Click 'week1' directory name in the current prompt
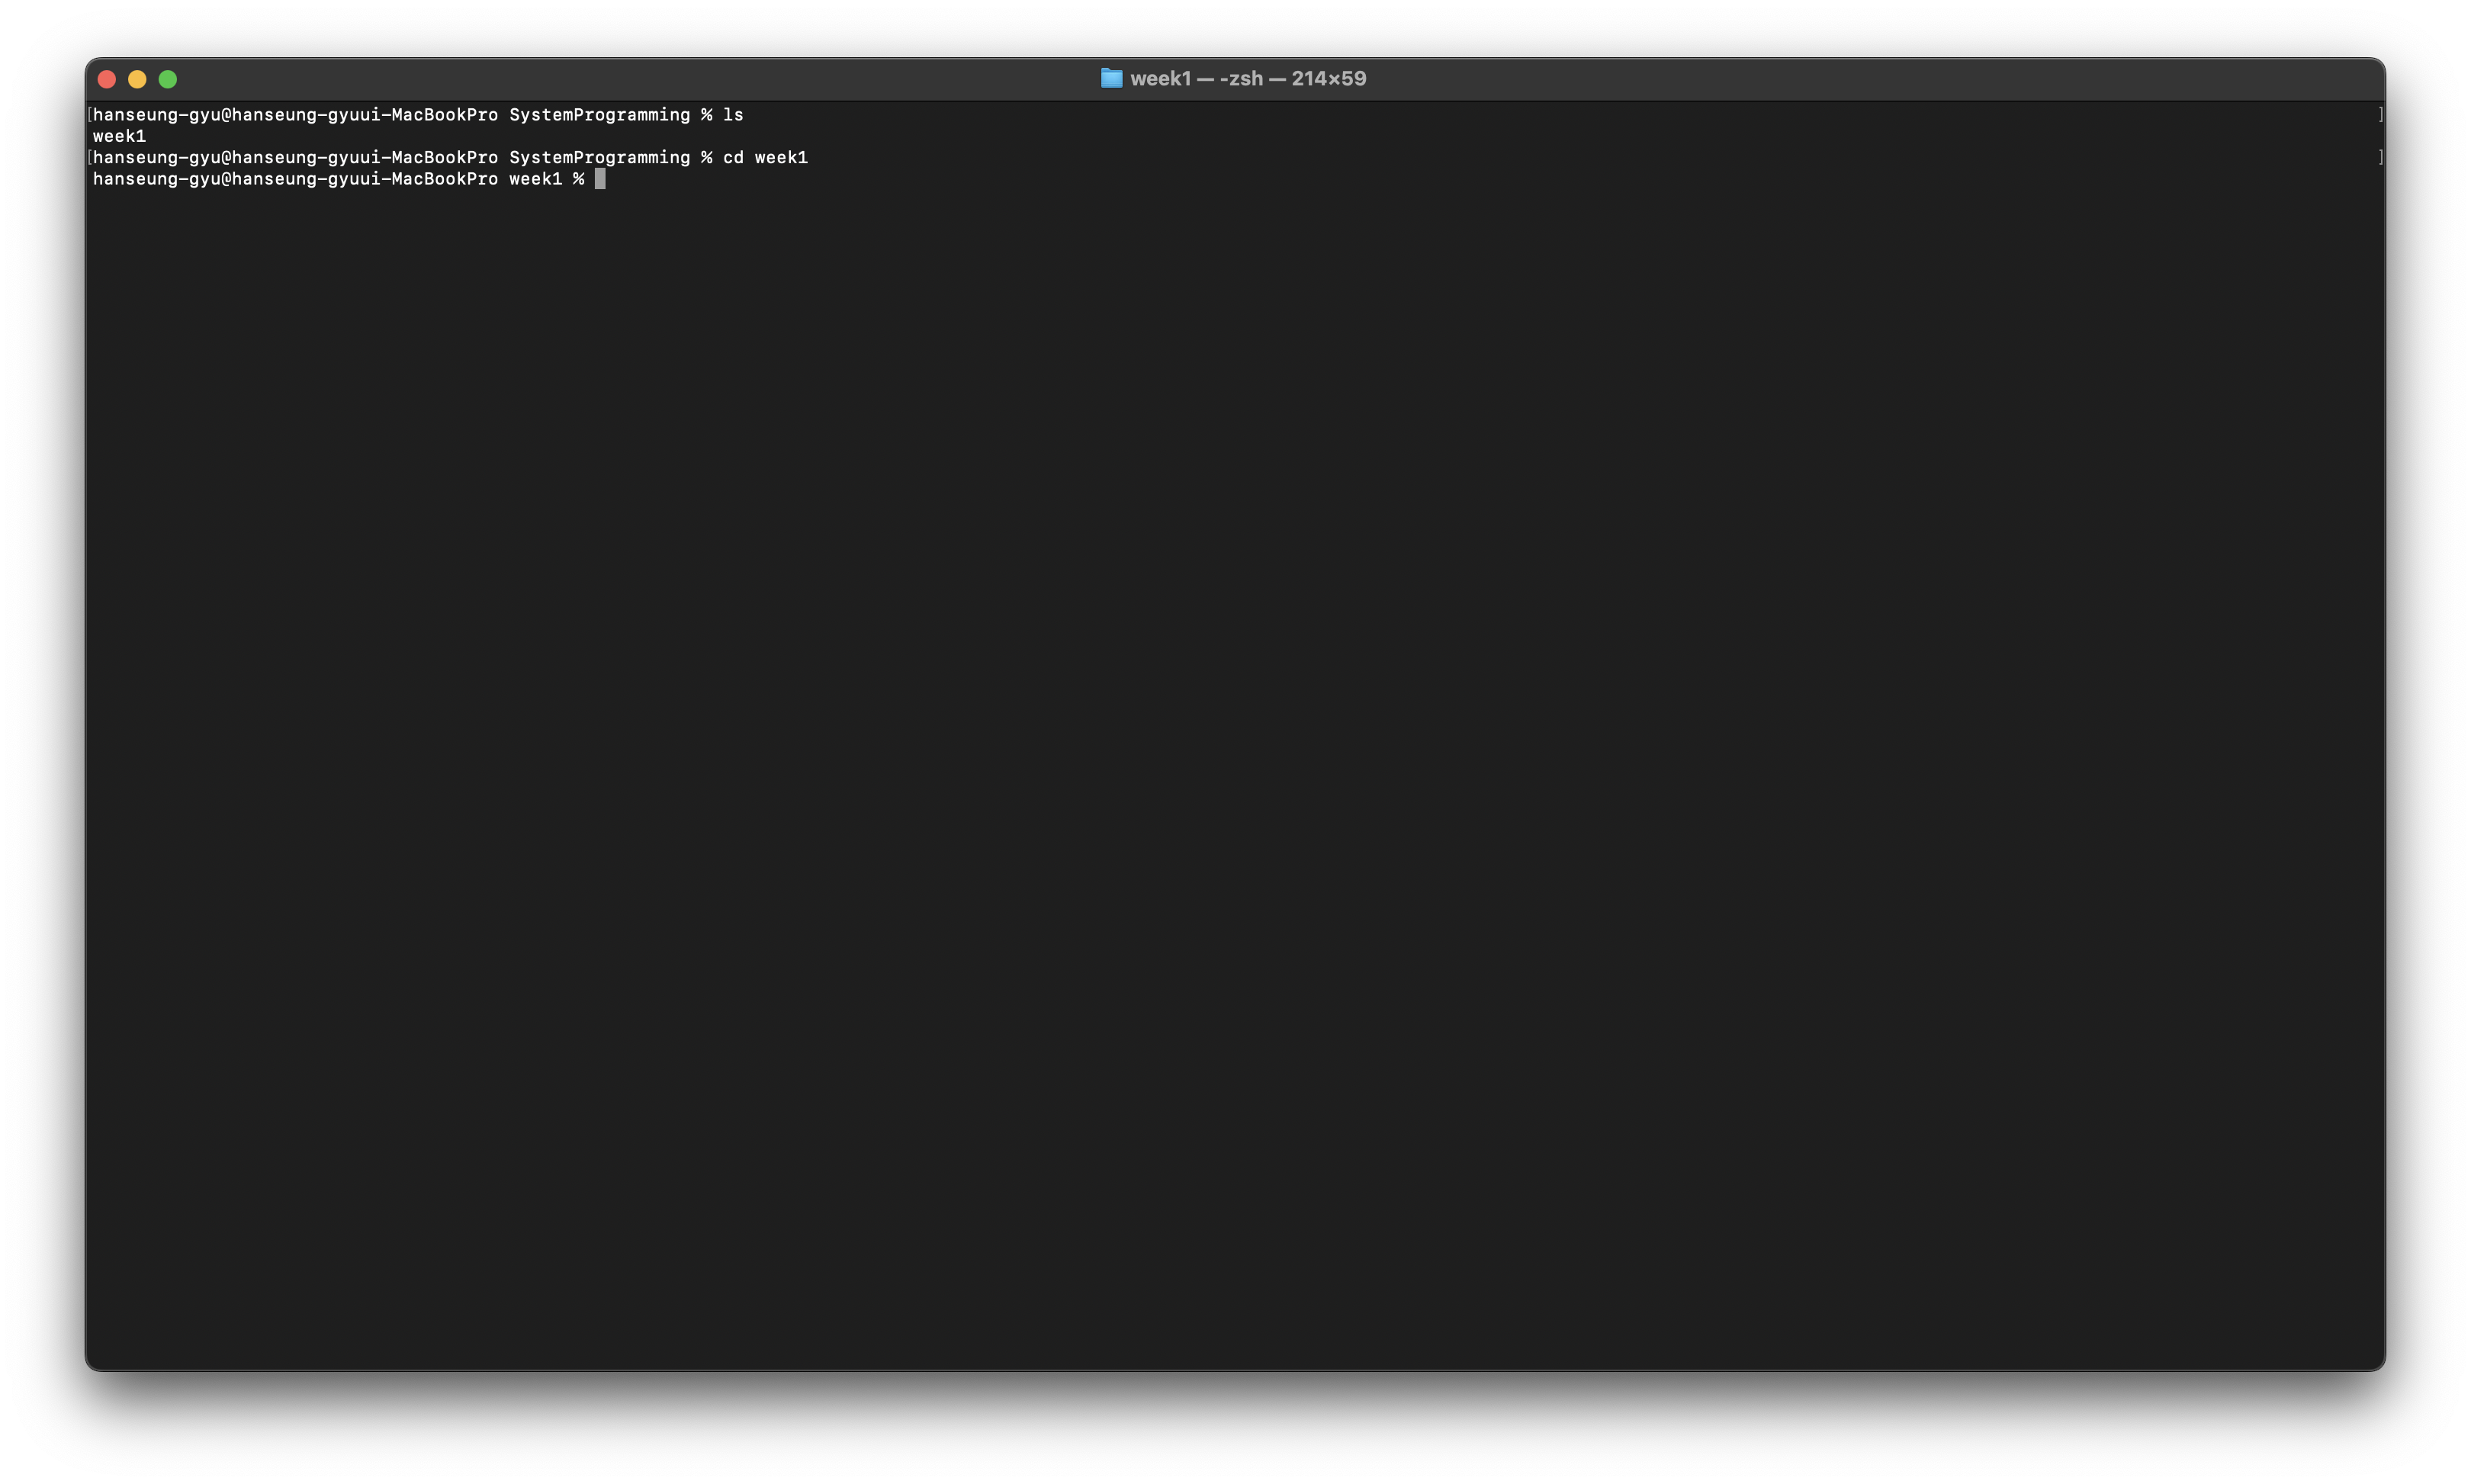The image size is (2471, 1484). tap(535, 179)
